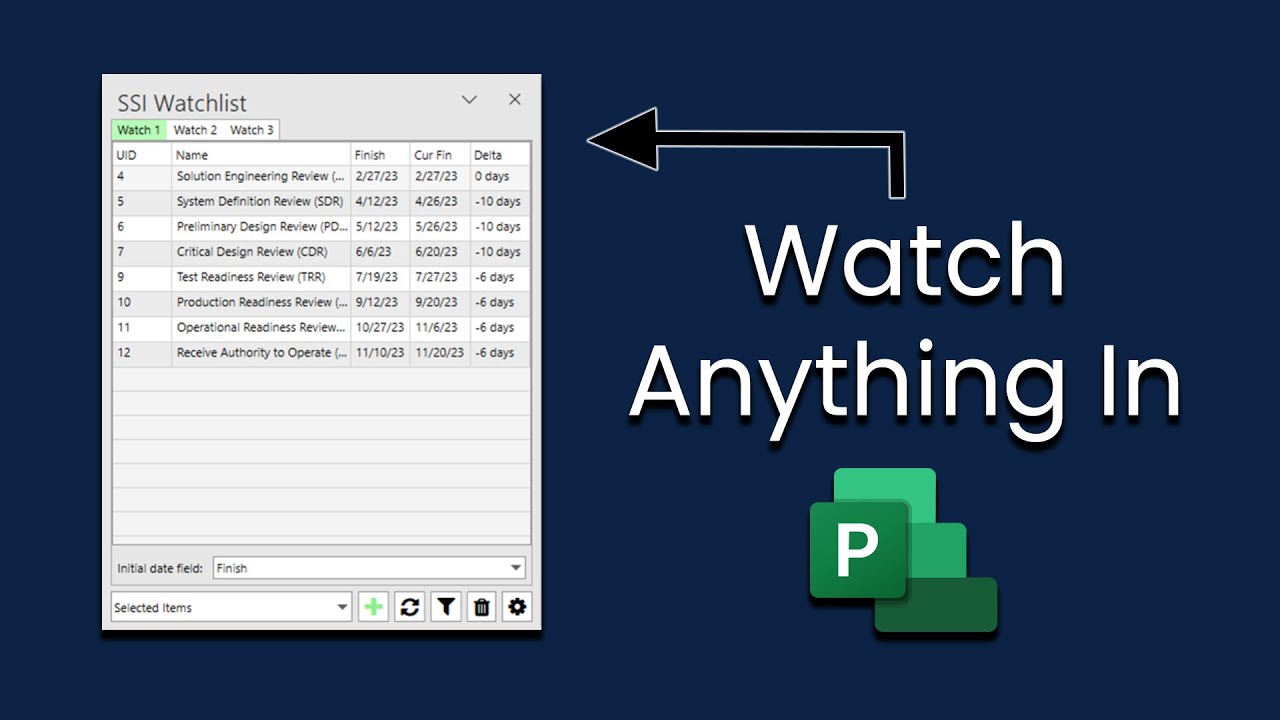Sort by the Name column header

(x=261, y=155)
